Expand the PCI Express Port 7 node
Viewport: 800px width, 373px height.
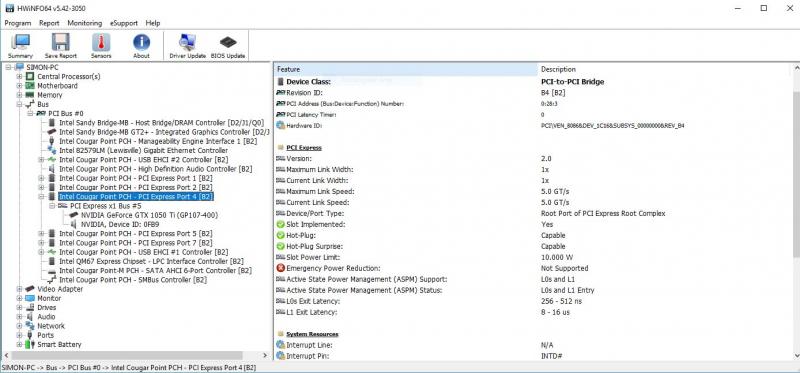[41, 243]
